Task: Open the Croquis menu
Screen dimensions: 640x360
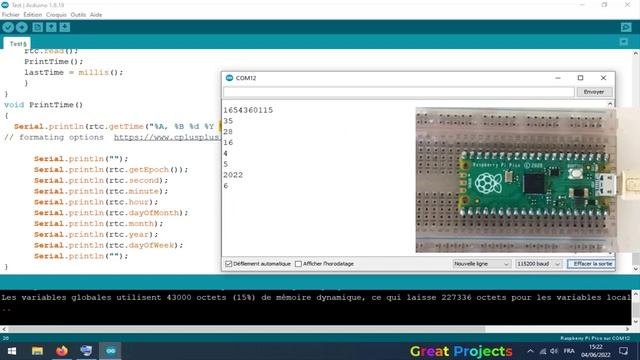Action: click(56, 15)
